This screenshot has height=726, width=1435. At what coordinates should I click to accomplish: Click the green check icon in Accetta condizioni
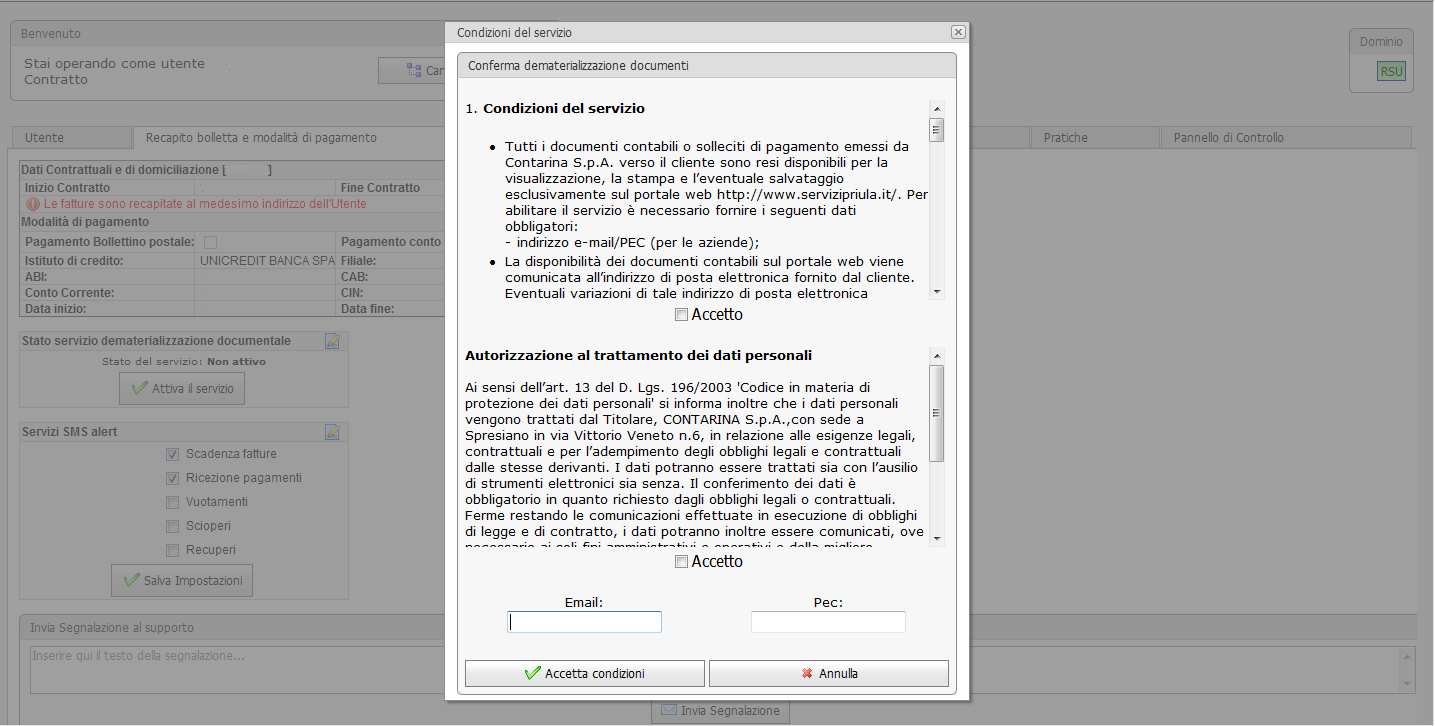point(533,674)
